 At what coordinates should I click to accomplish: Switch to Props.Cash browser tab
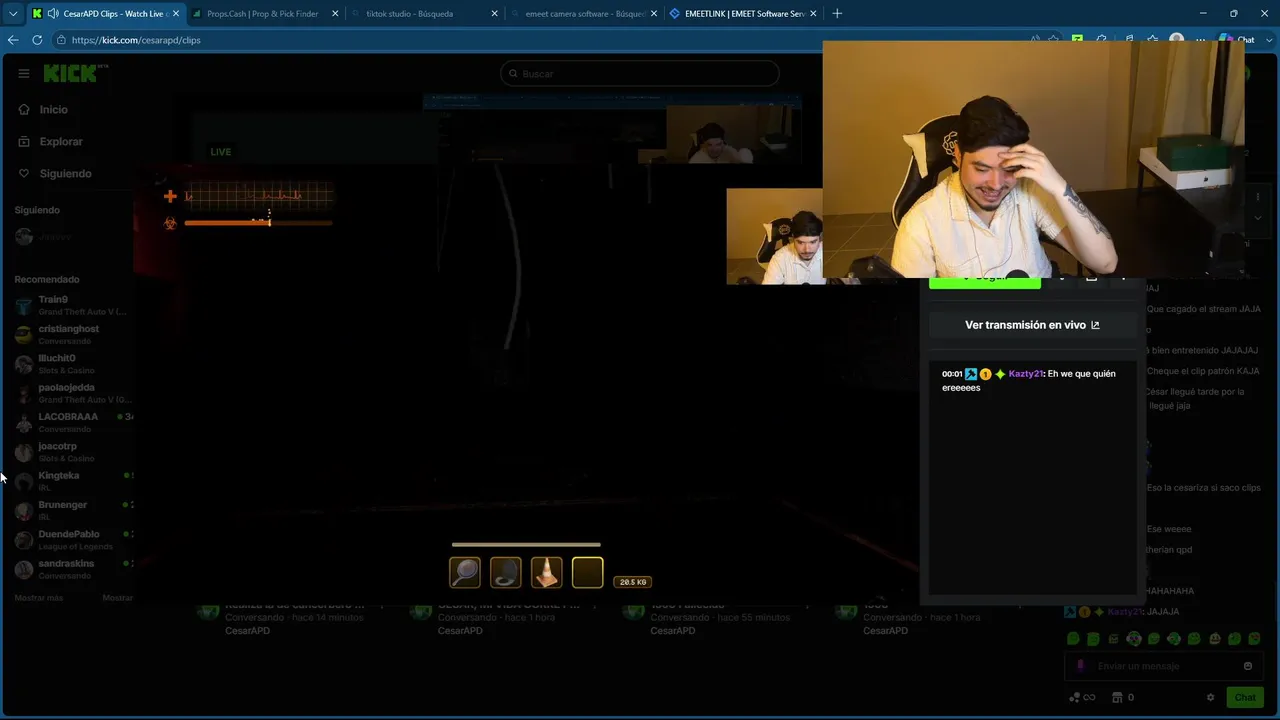[263, 14]
